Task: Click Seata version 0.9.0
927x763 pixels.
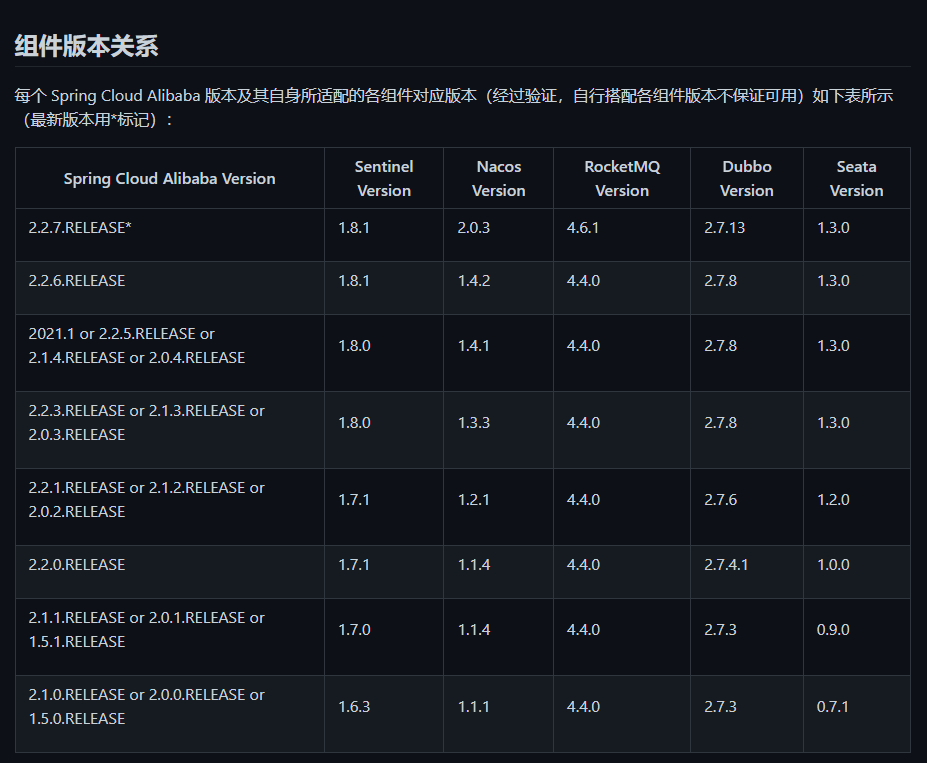Action: tap(833, 629)
